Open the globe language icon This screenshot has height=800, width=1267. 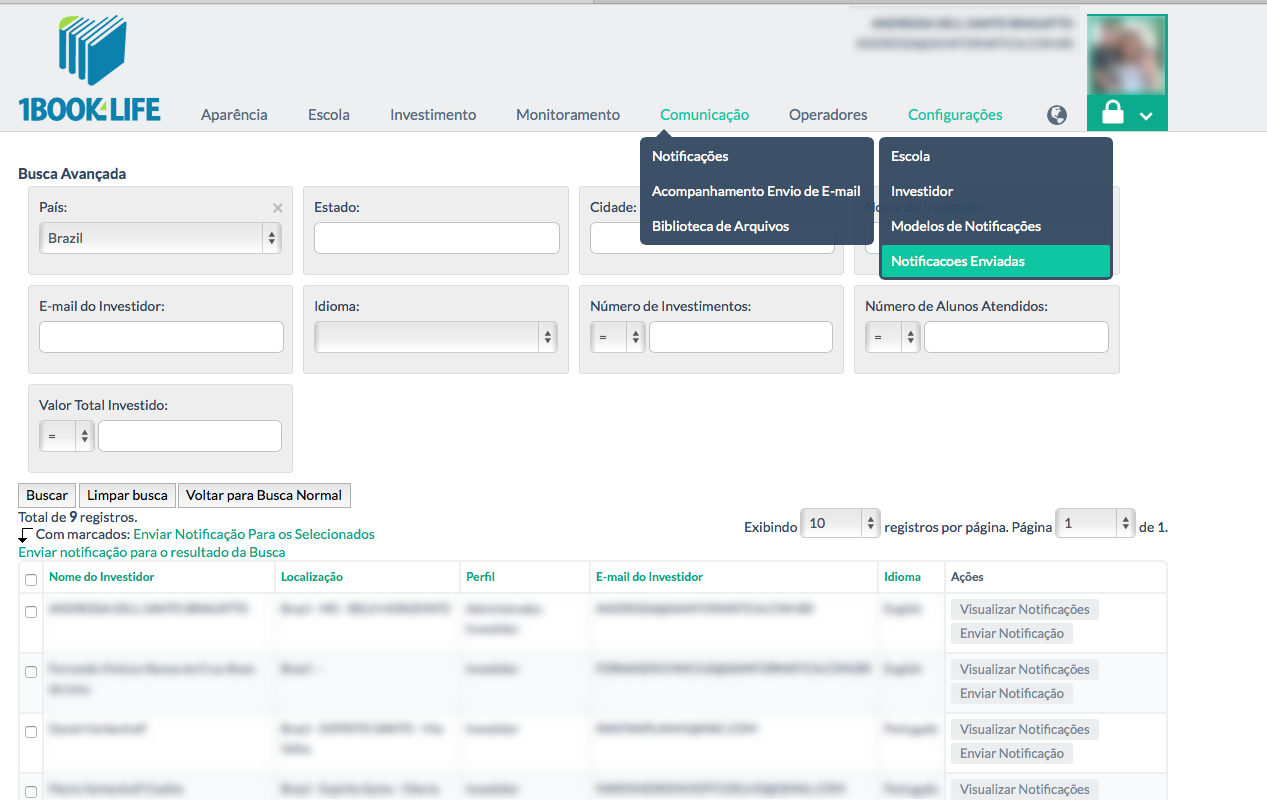[1057, 115]
